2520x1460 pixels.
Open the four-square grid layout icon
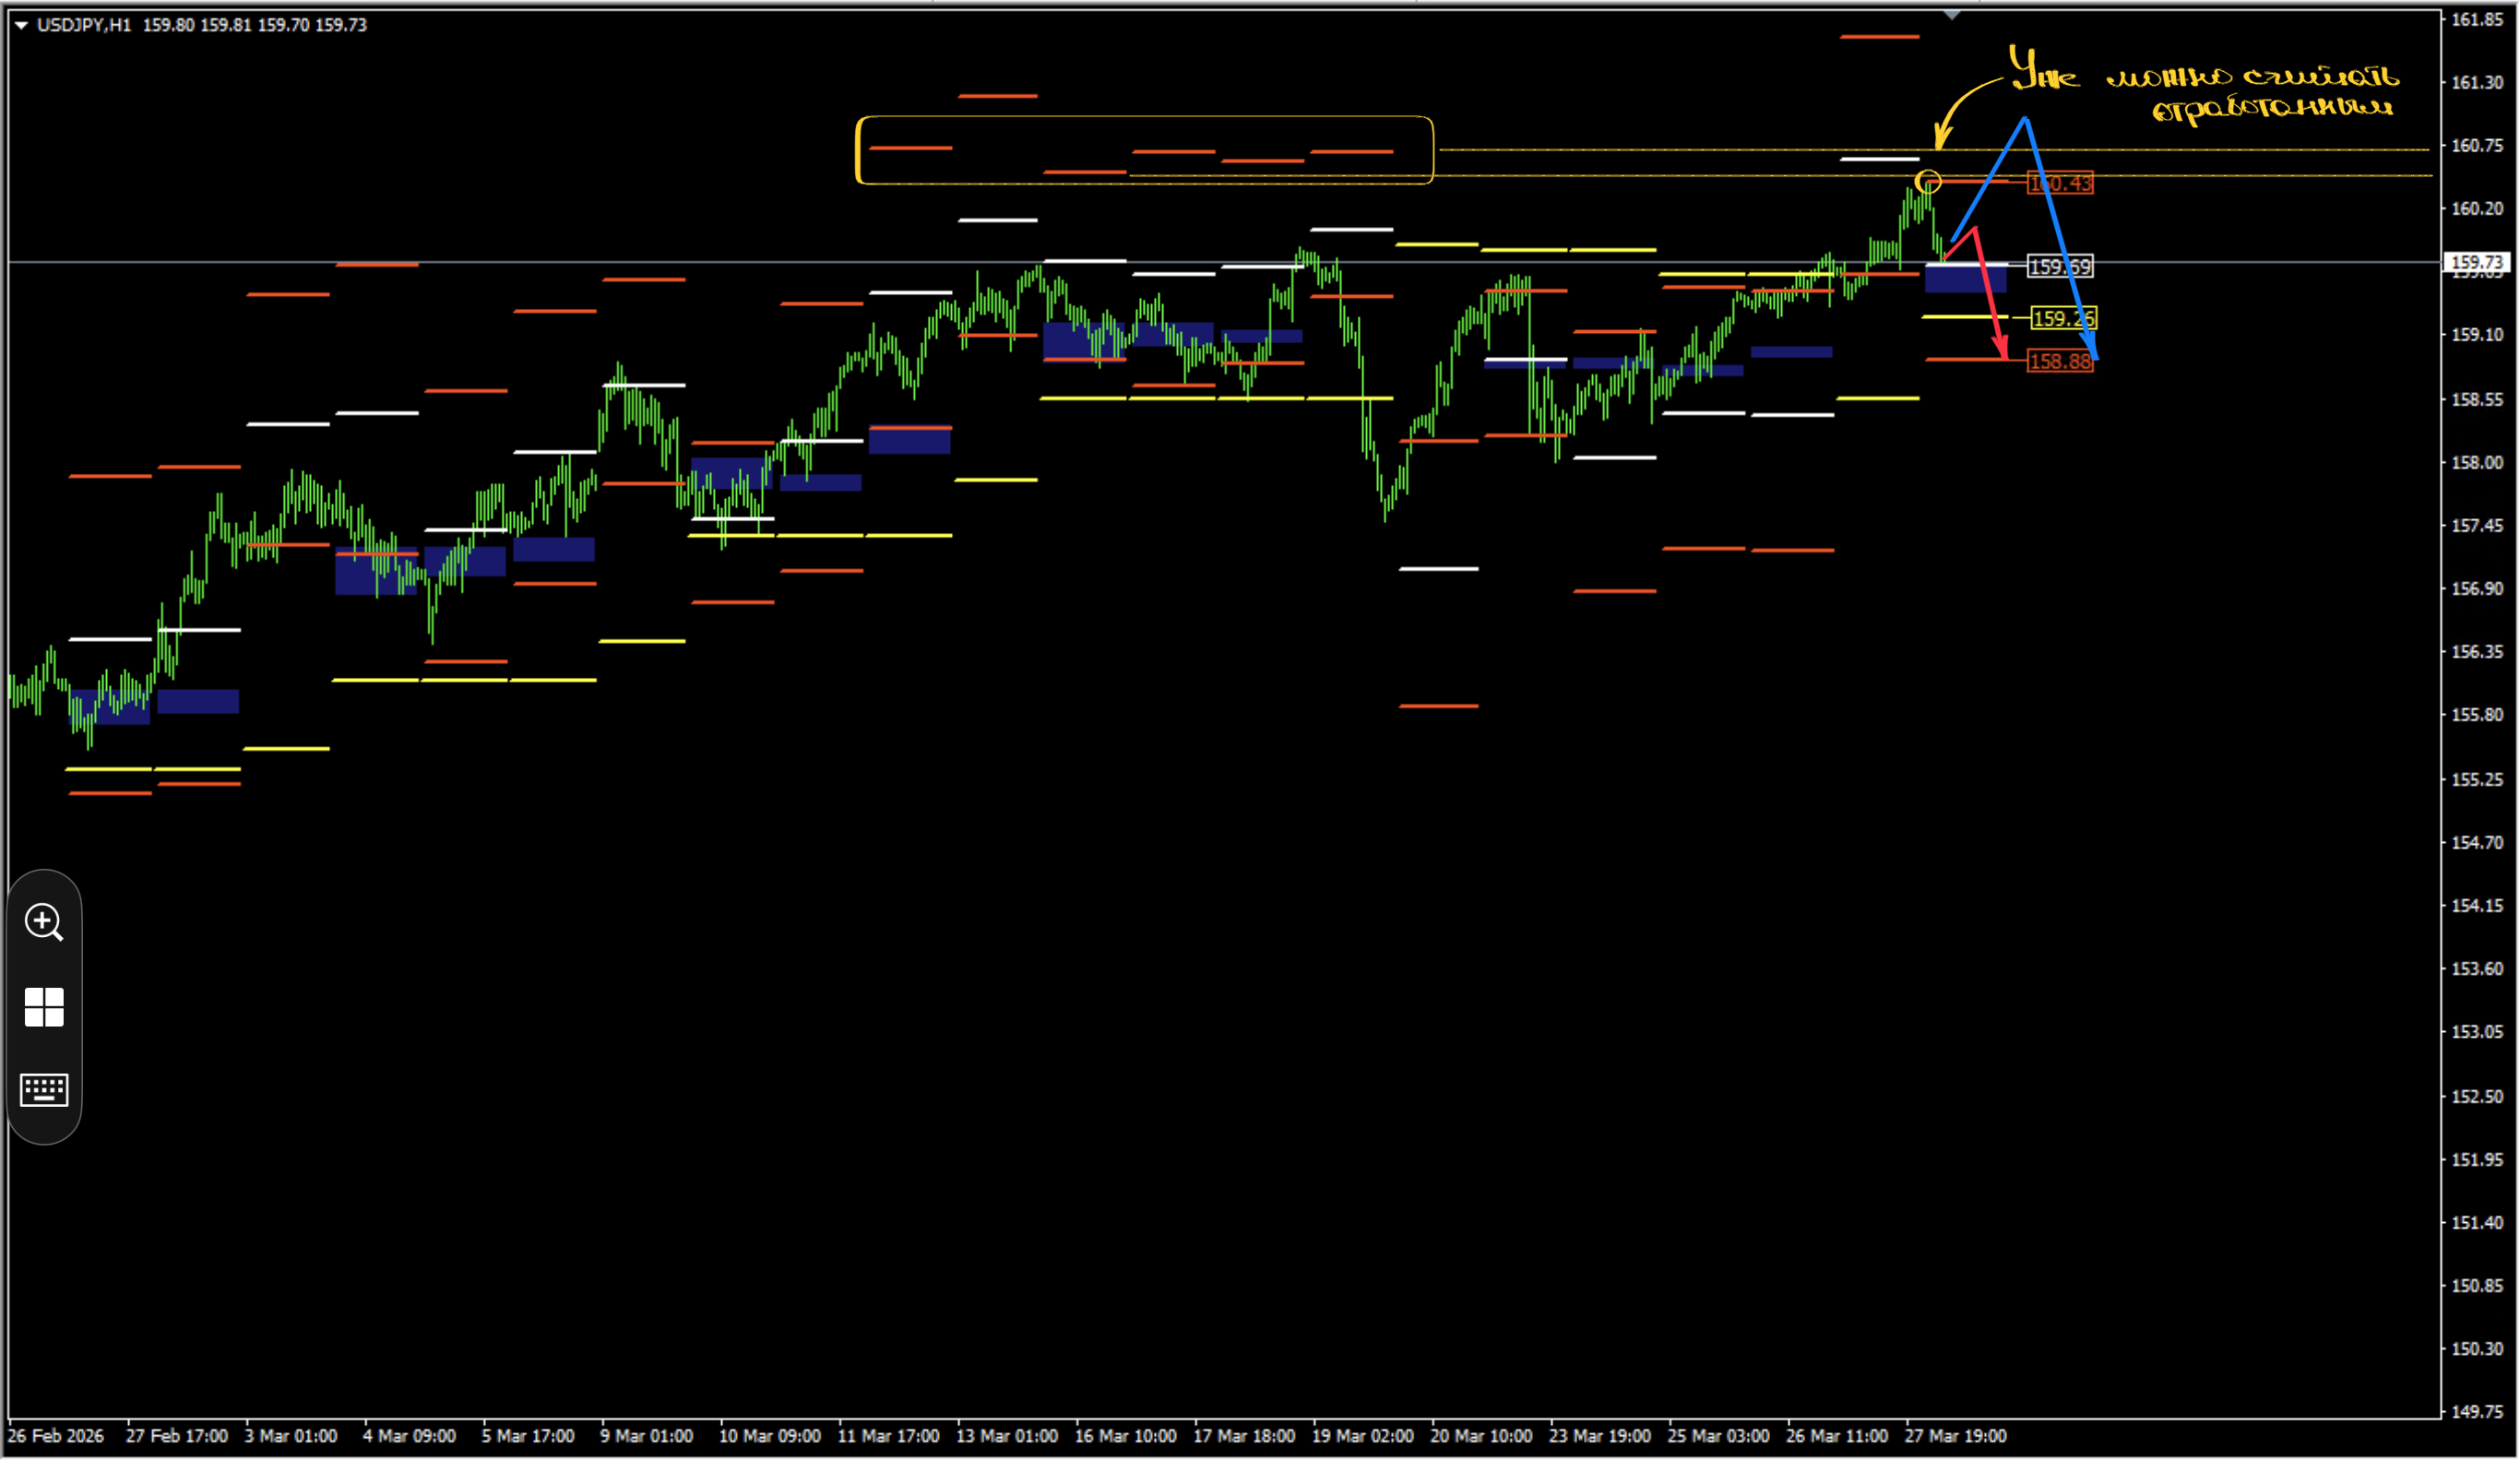(x=44, y=1007)
